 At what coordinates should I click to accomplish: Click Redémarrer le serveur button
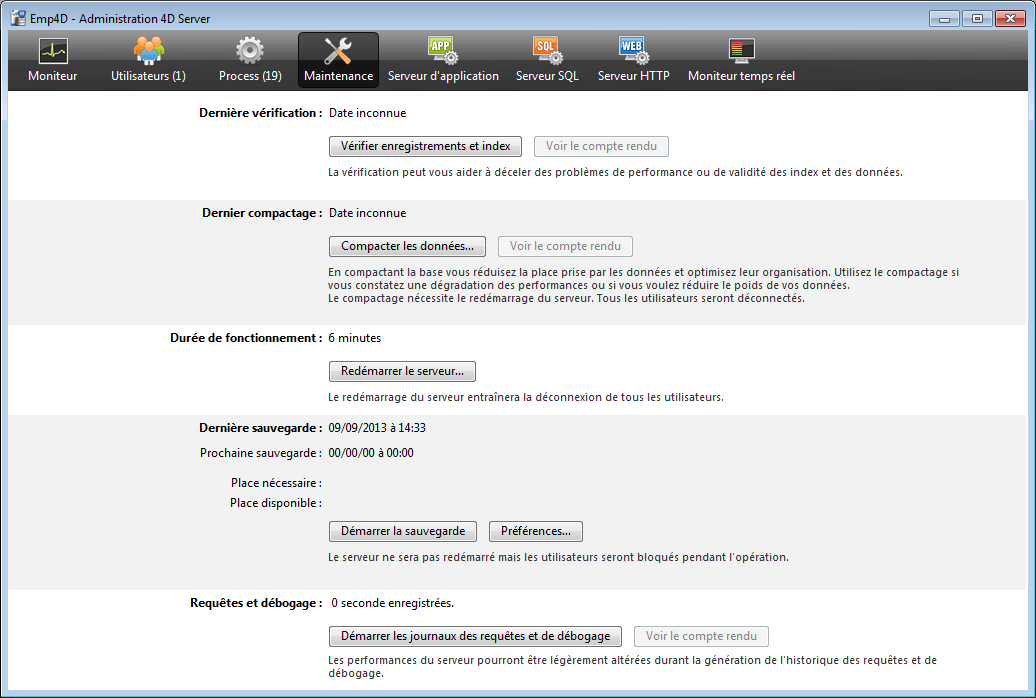pyautogui.click(x=402, y=371)
